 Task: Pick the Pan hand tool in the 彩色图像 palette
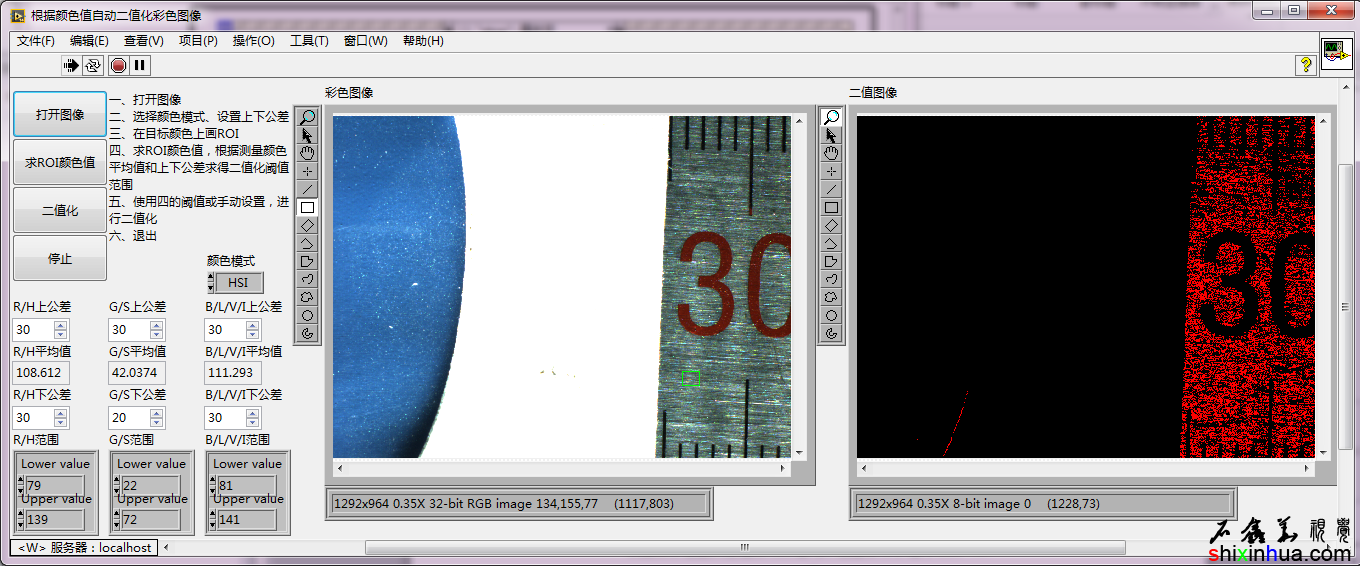click(x=308, y=154)
